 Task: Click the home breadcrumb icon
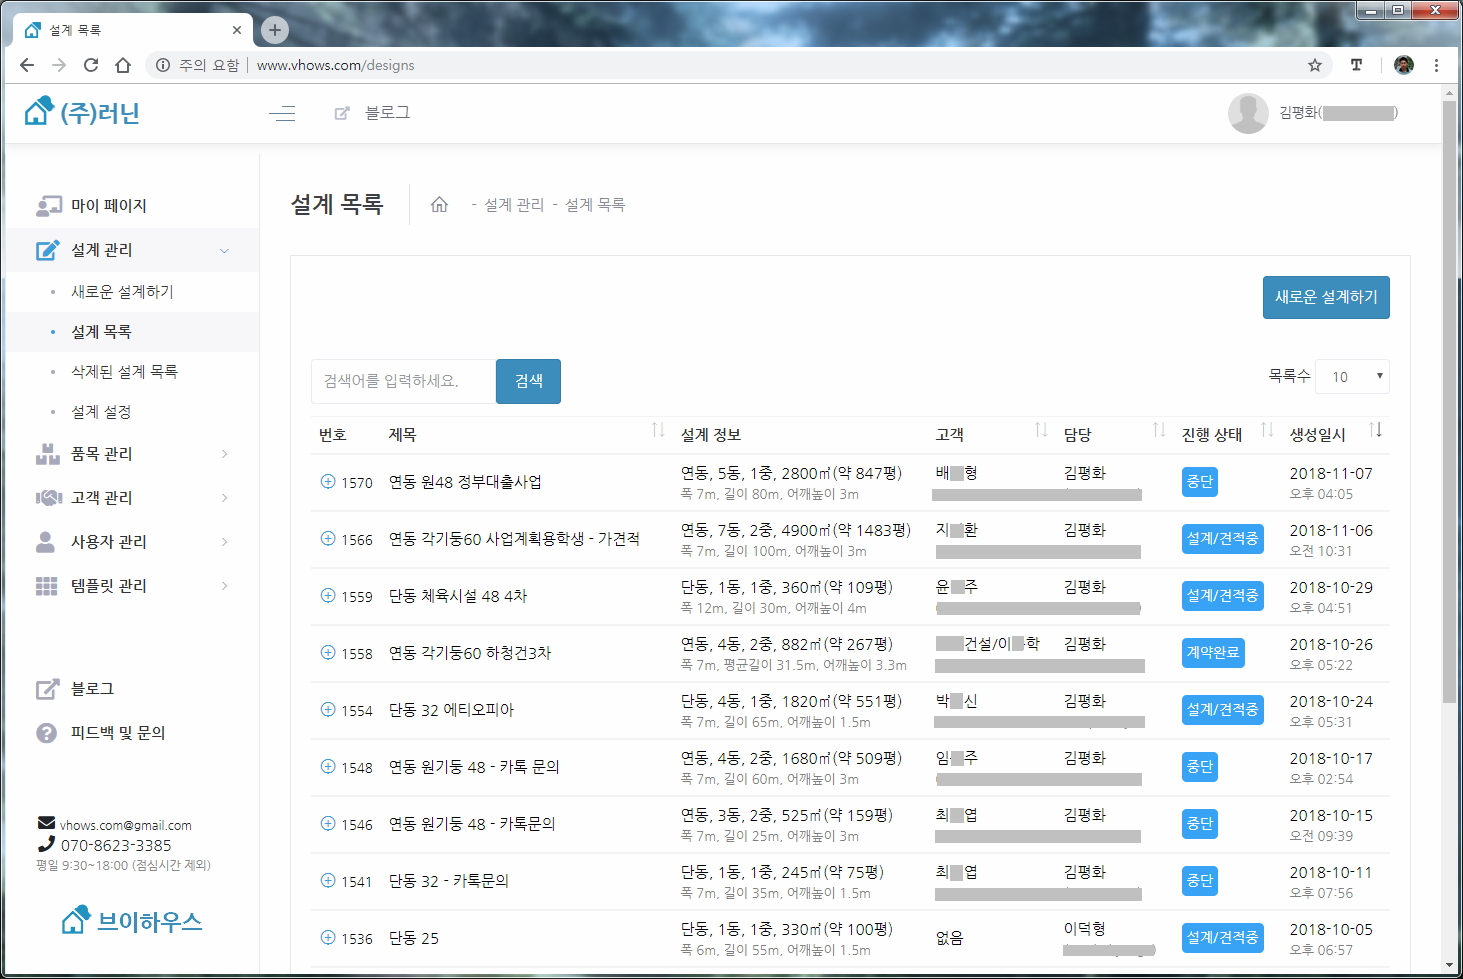pos(439,205)
